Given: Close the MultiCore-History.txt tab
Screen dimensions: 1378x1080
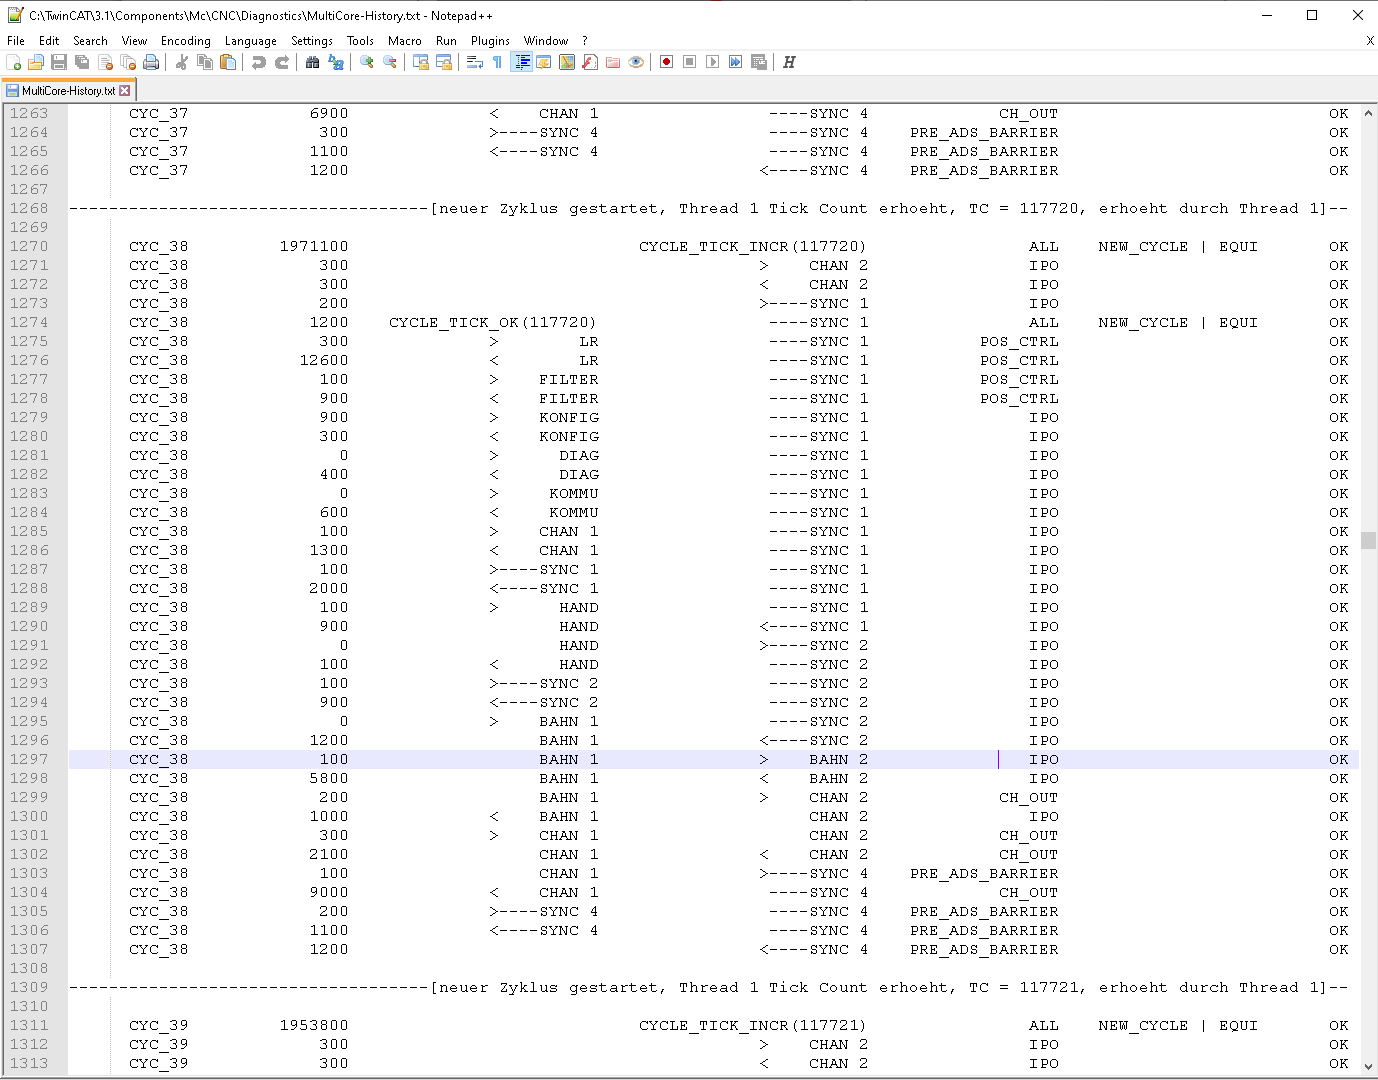Looking at the screenshot, I should coord(125,90).
